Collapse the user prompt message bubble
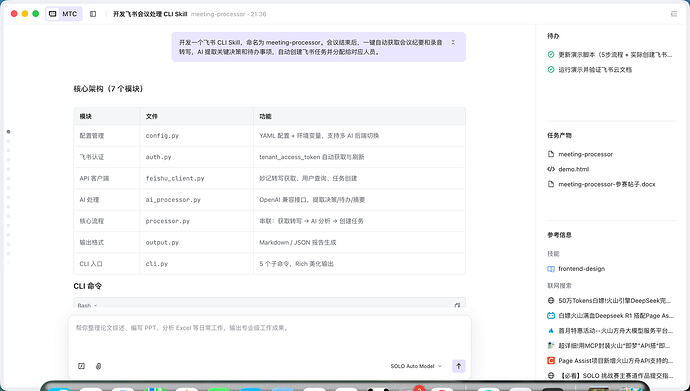The width and height of the screenshot is (690, 391). point(453,43)
